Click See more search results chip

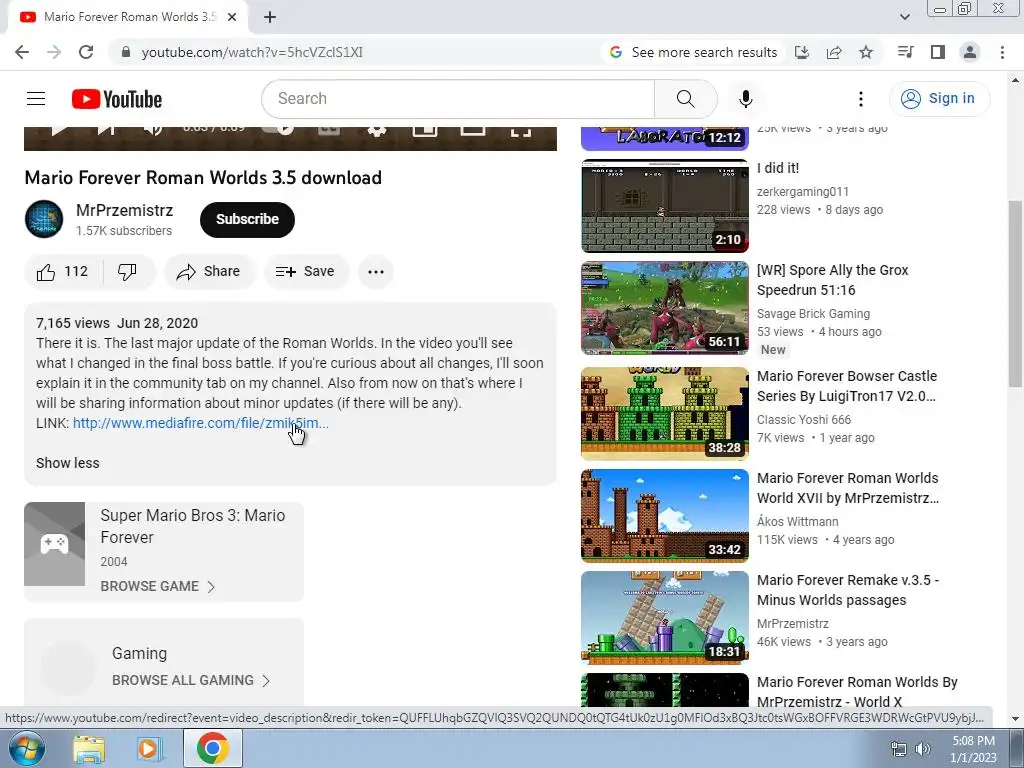point(694,52)
